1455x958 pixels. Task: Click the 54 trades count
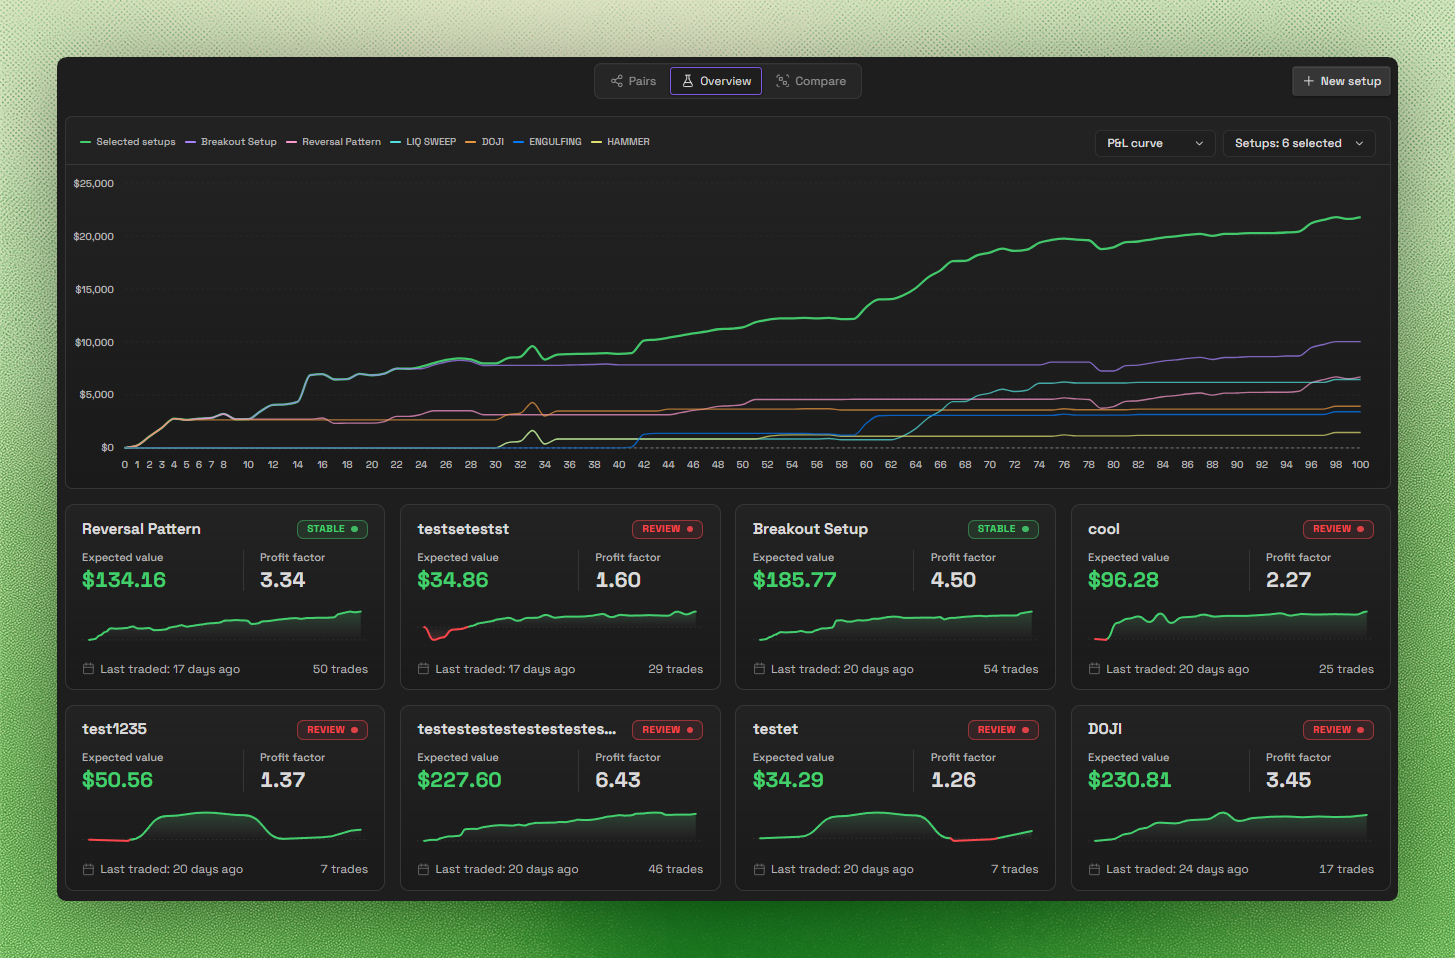1011,669
